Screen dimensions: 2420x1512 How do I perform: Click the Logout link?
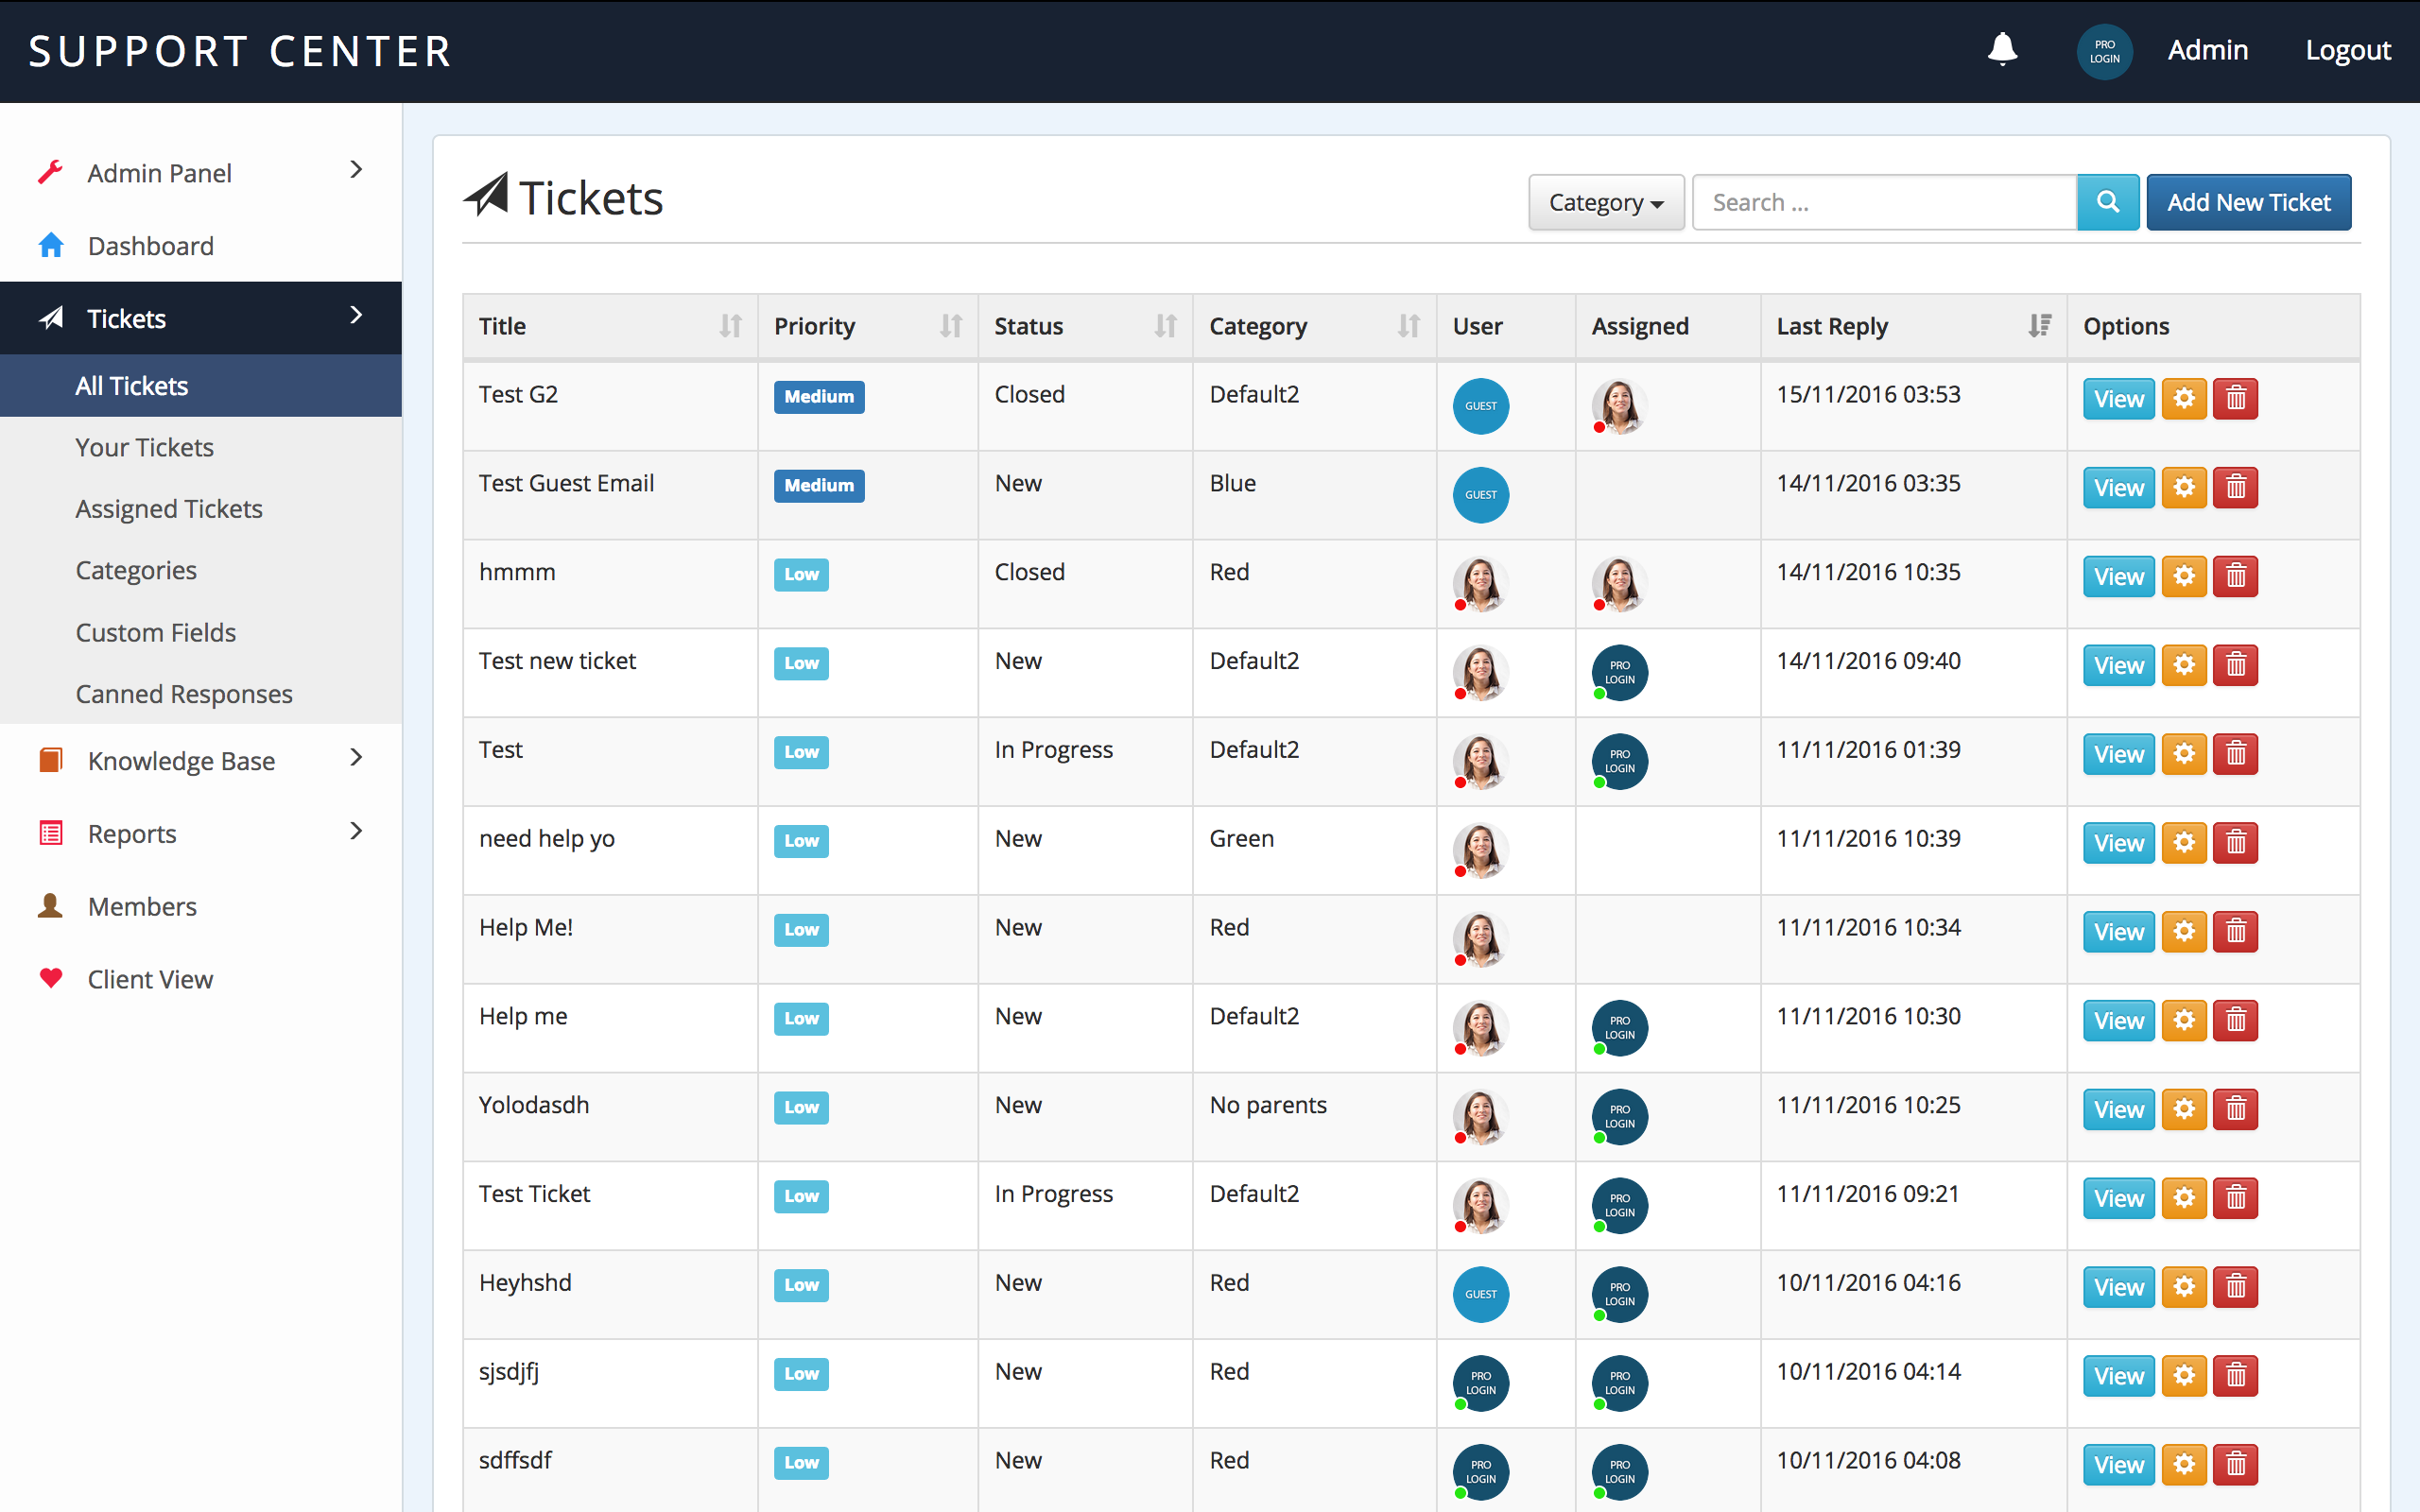point(2347,50)
